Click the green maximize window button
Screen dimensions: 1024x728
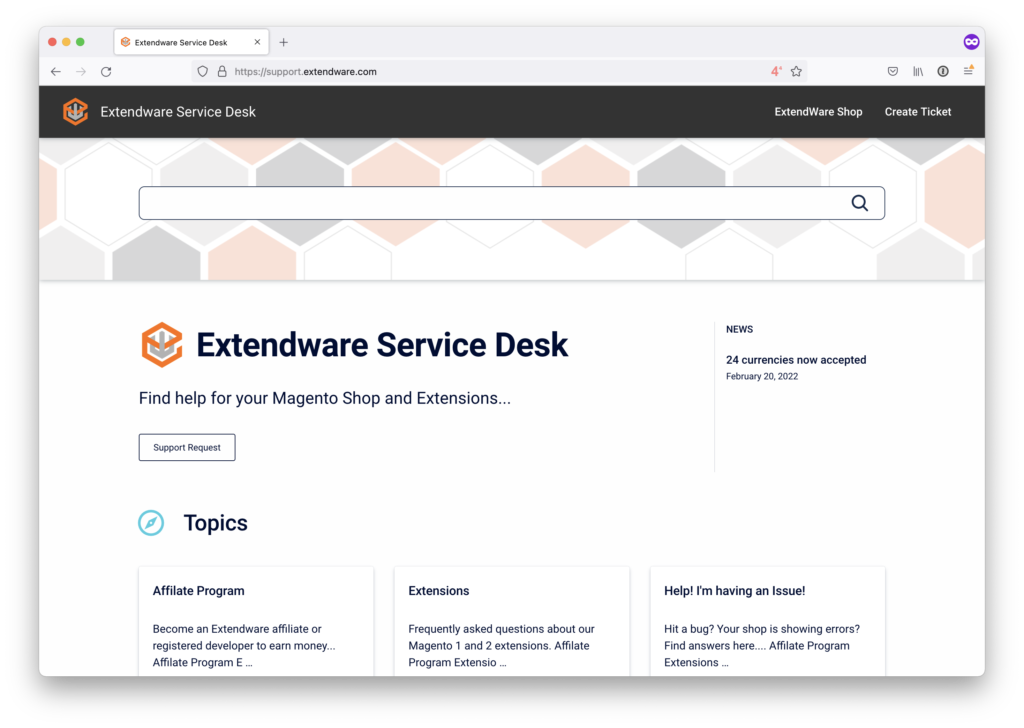80,42
